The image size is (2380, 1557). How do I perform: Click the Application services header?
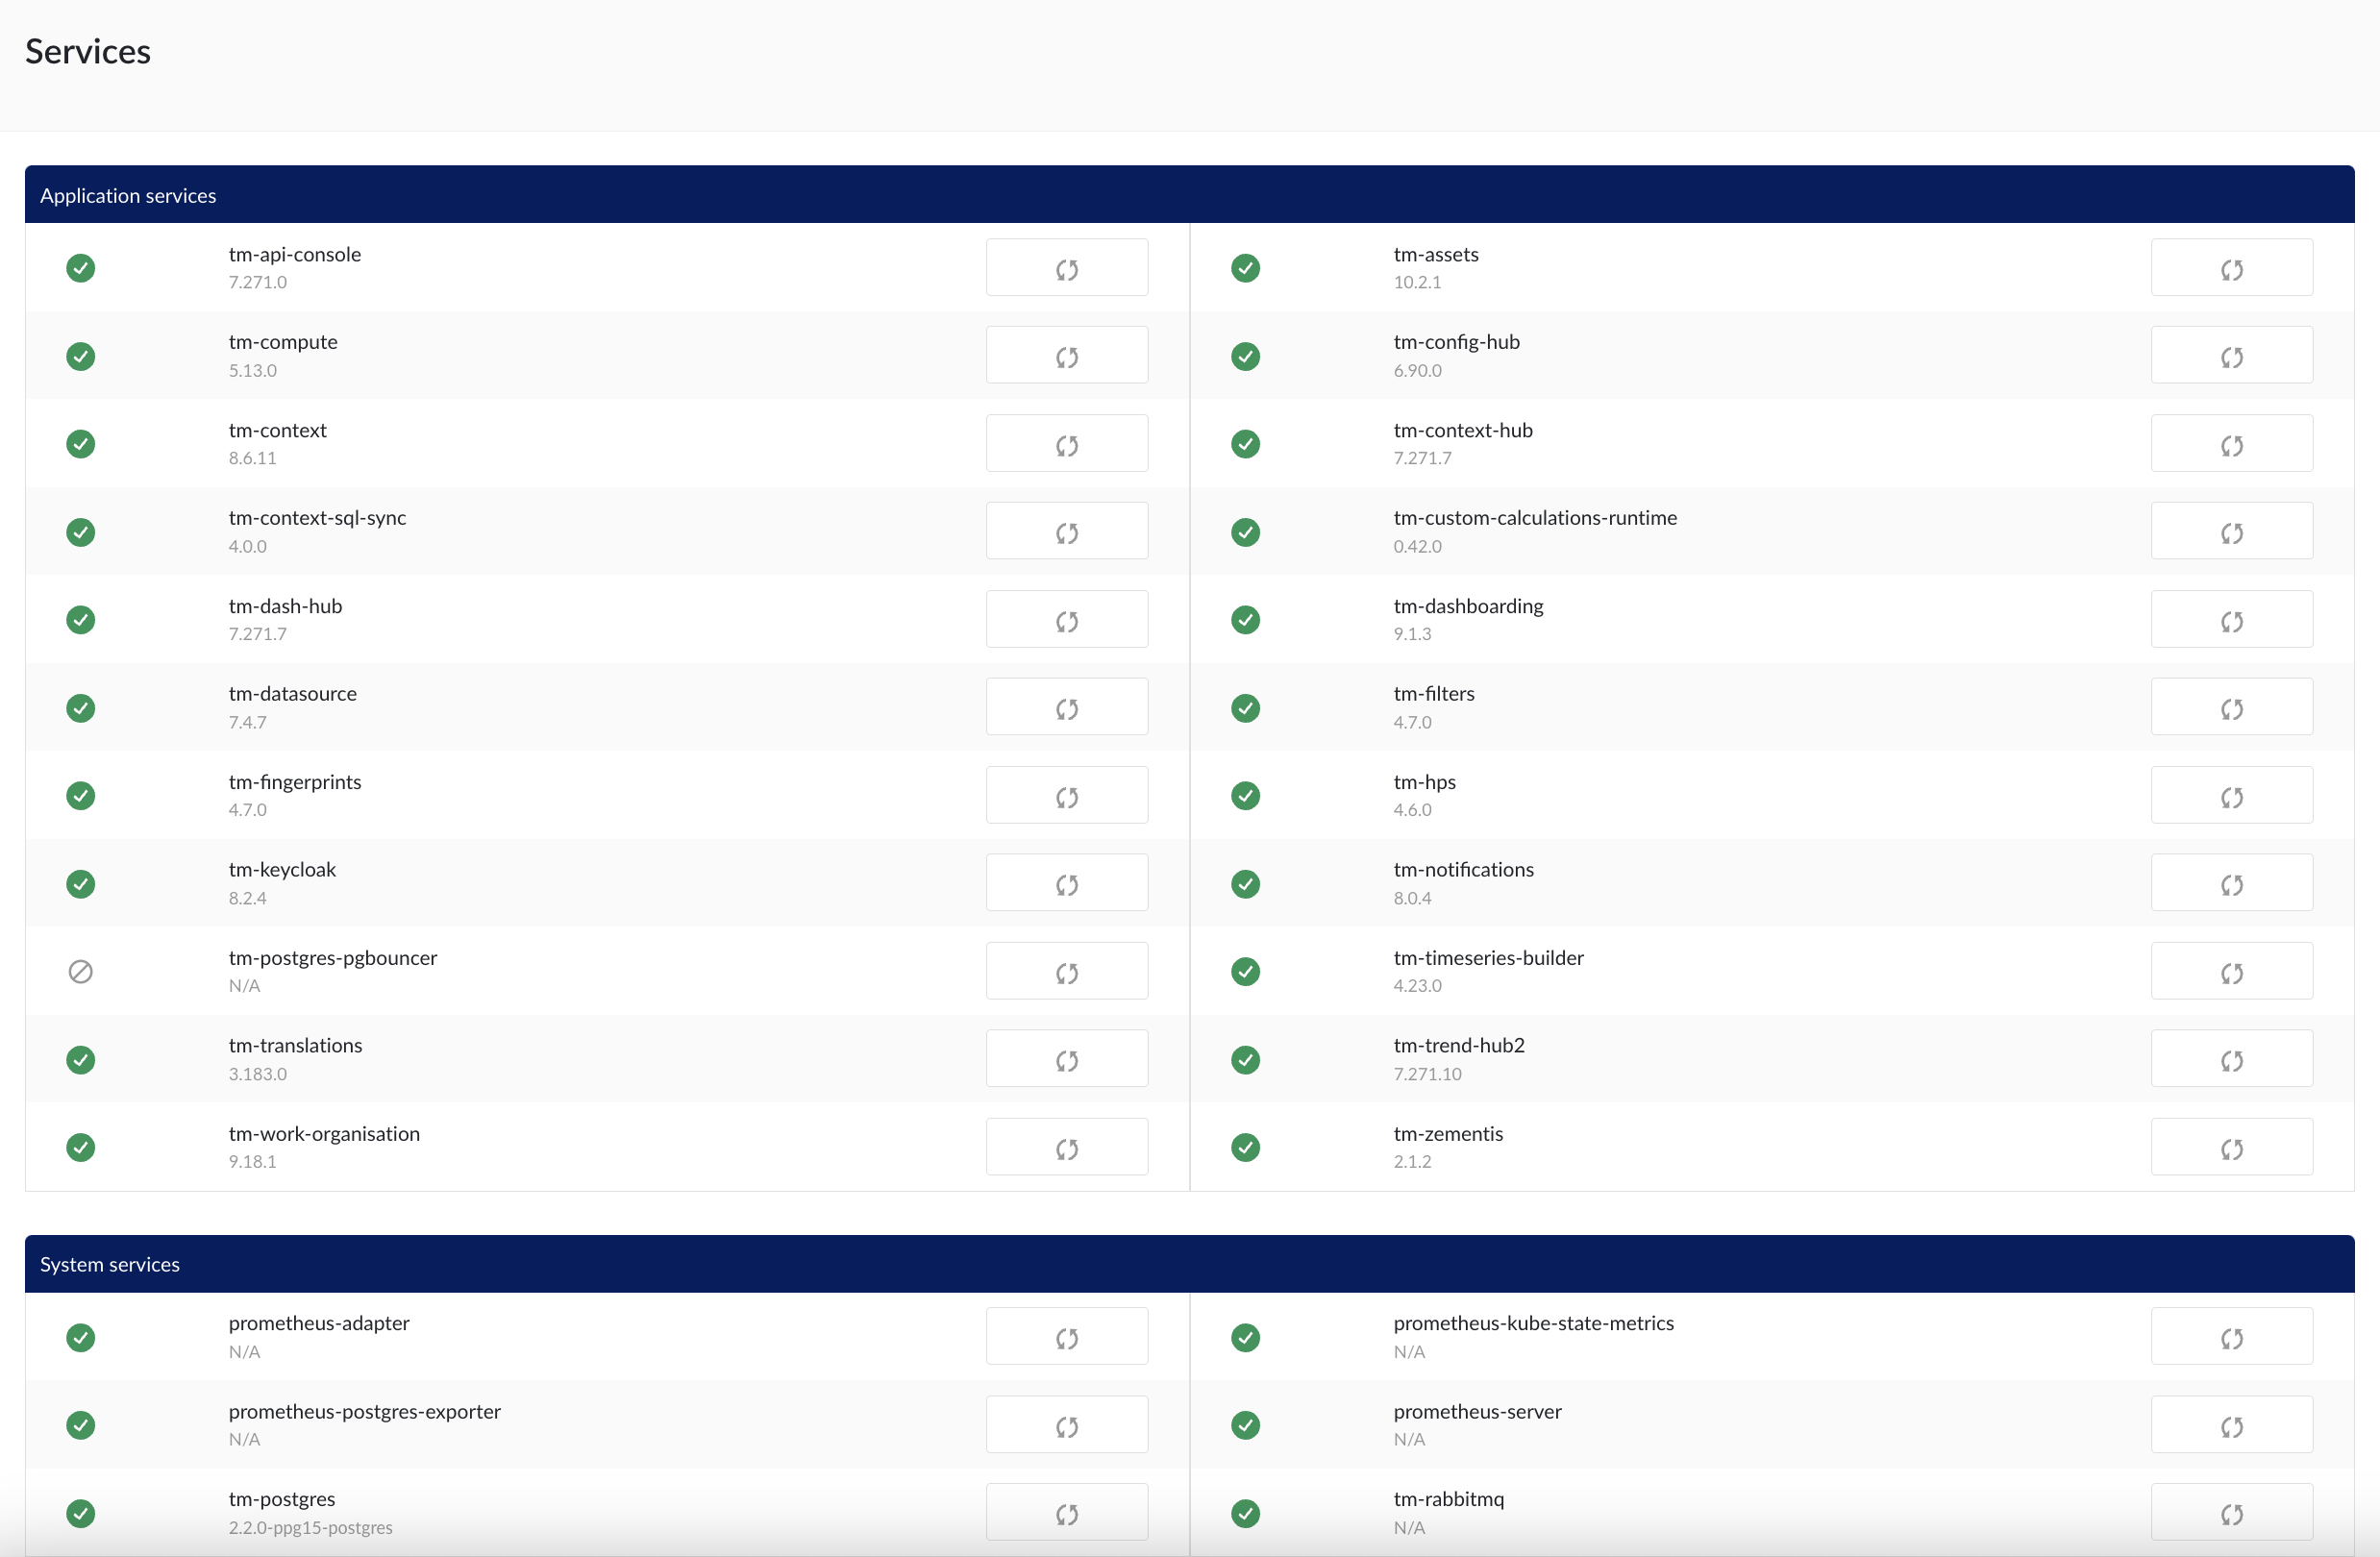[128, 195]
